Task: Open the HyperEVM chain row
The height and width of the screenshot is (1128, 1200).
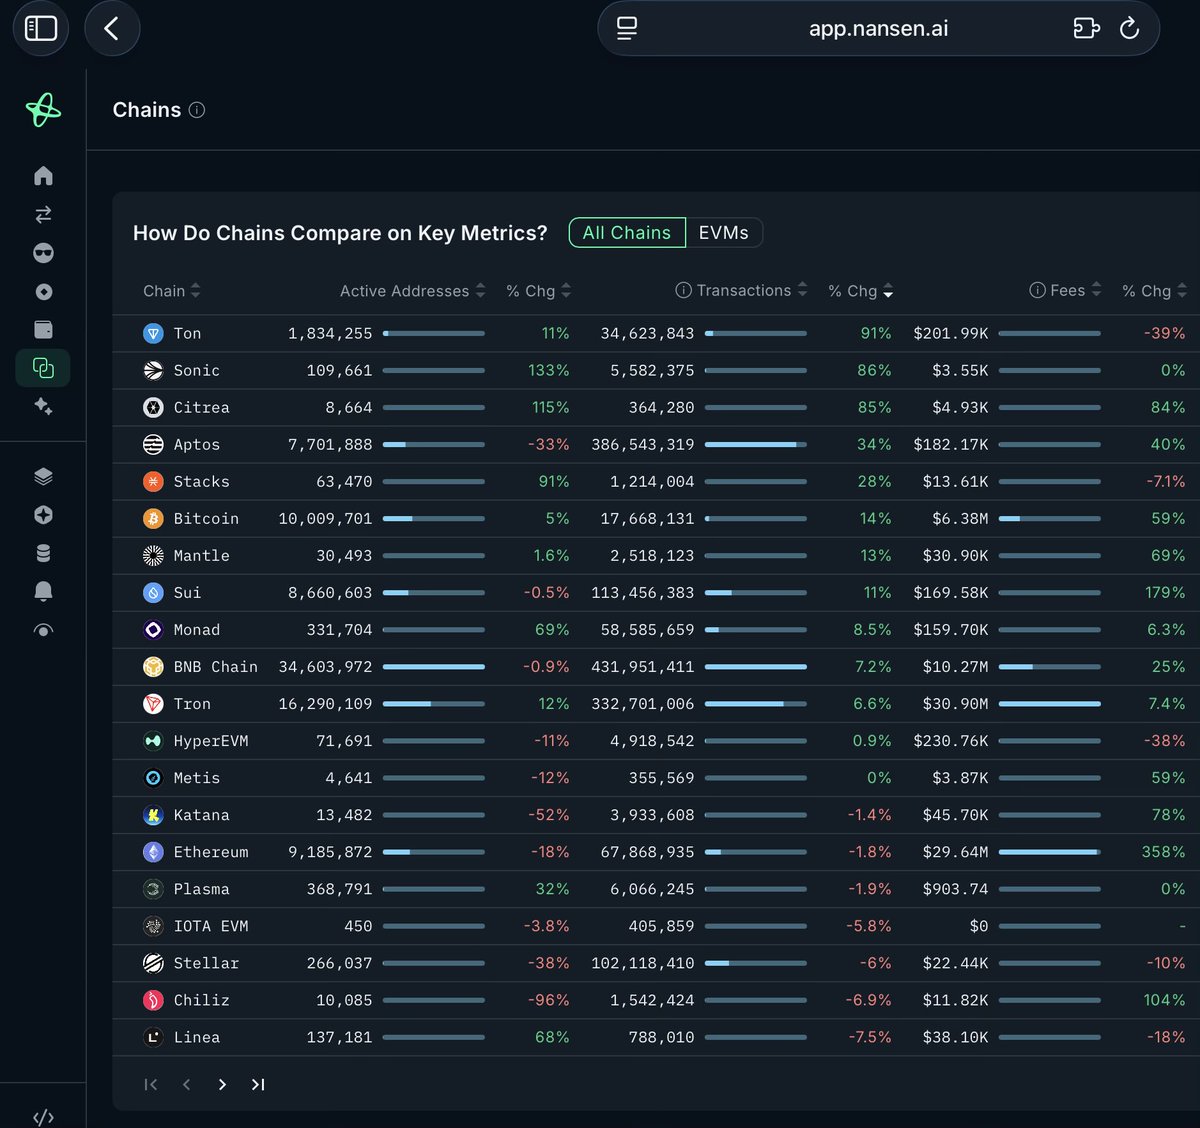Action: (x=656, y=741)
